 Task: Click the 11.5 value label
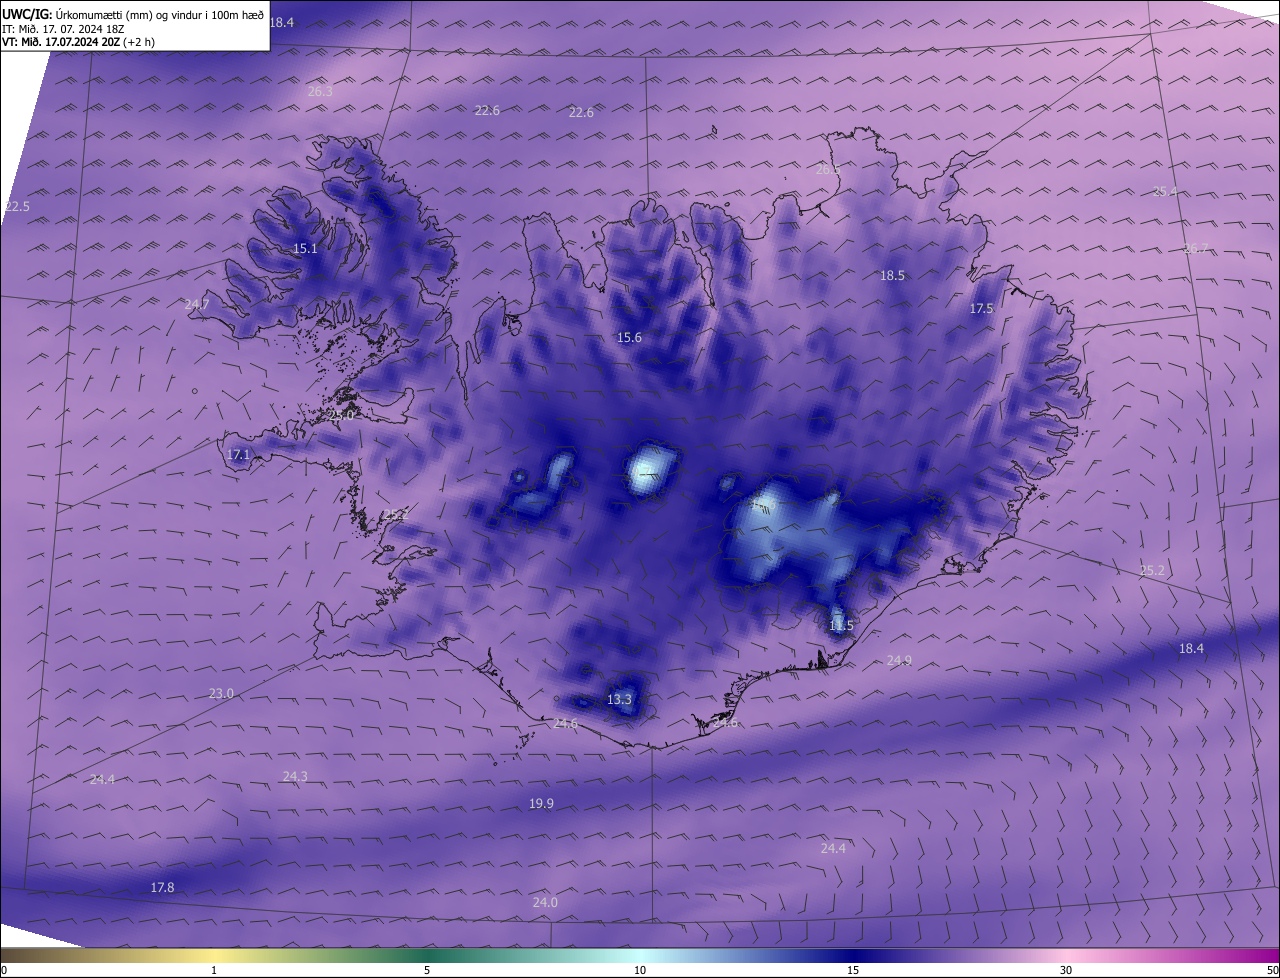[841, 625]
